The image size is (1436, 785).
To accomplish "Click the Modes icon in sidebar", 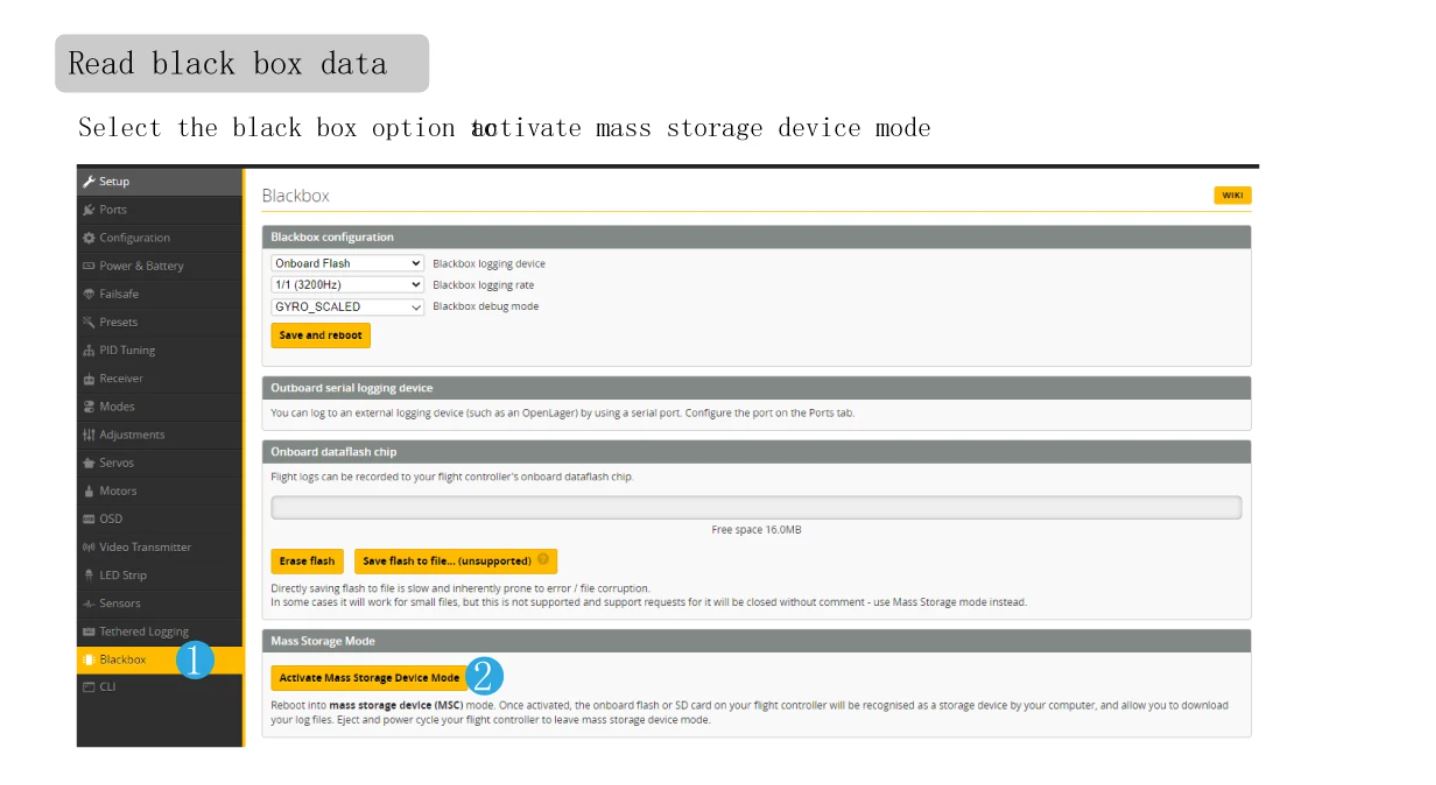I will pos(88,406).
